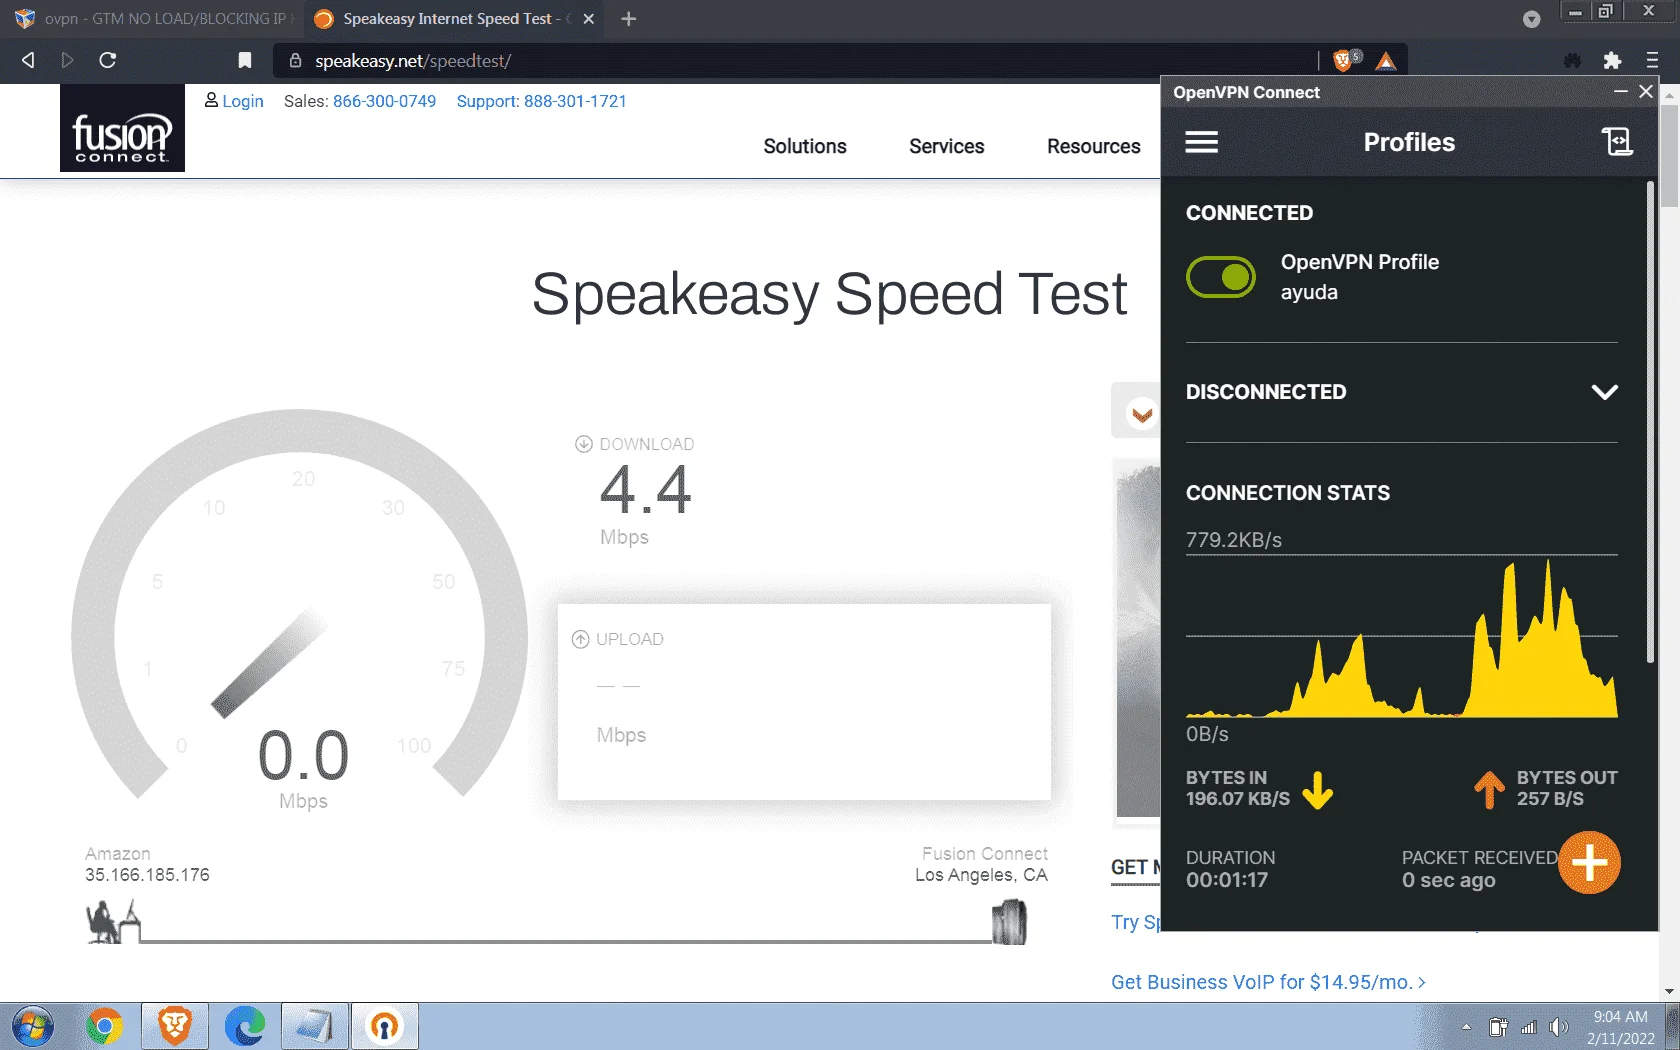Click the Brave profile dropdown arrow in title bar
The height and width of the screenshot is (1050, 1680).
[x=1531, y=19]
